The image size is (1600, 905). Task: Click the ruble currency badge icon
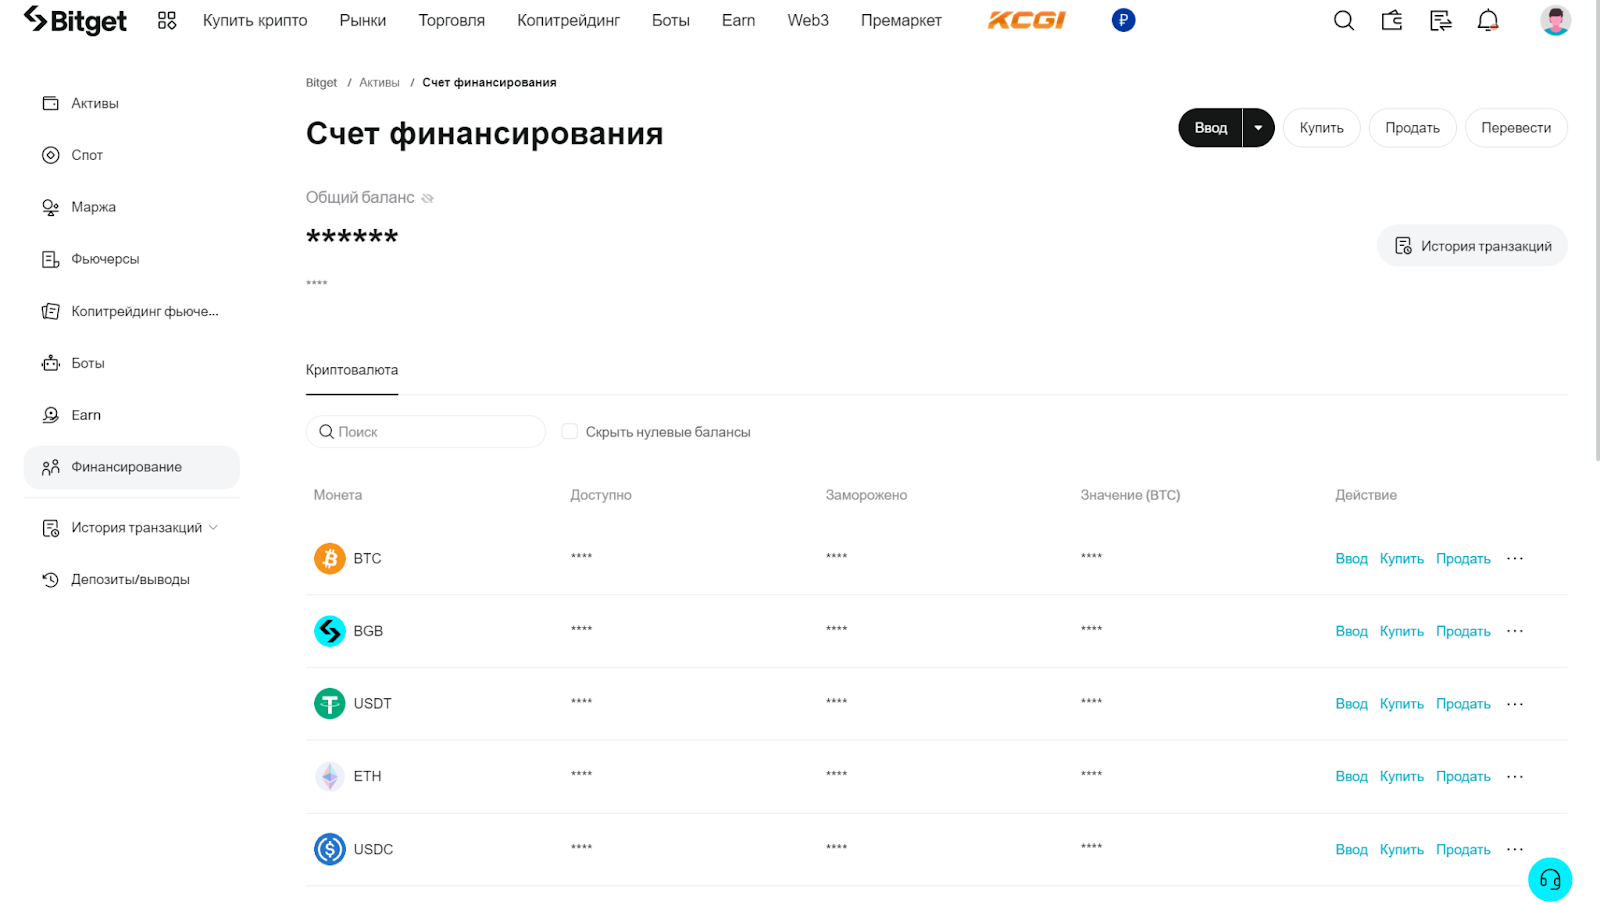click(1123, 20)
